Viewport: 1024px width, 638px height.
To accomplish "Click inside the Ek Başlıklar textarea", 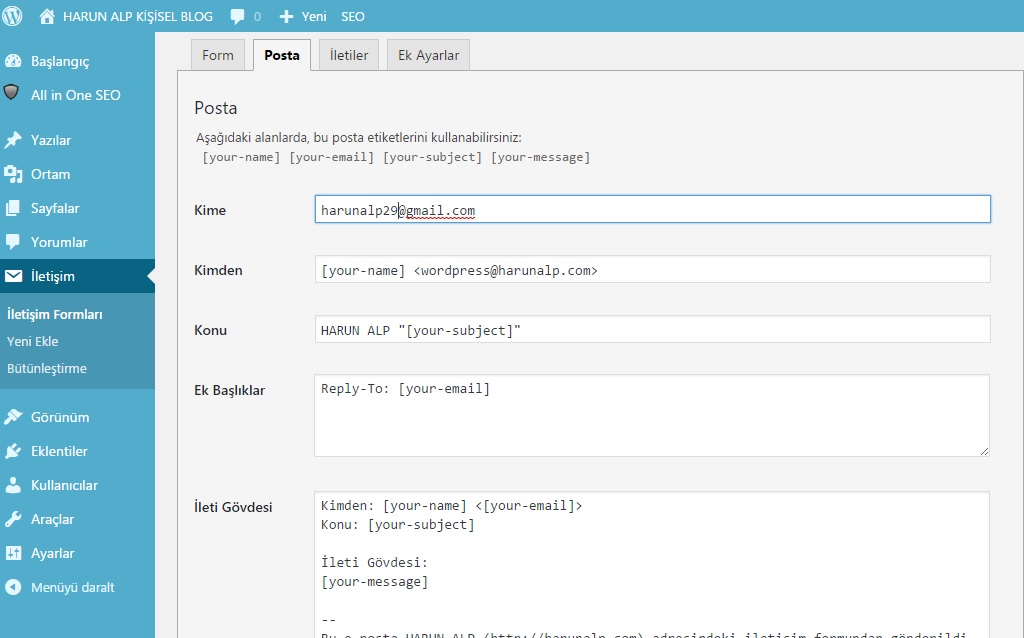I will [652, 416].
